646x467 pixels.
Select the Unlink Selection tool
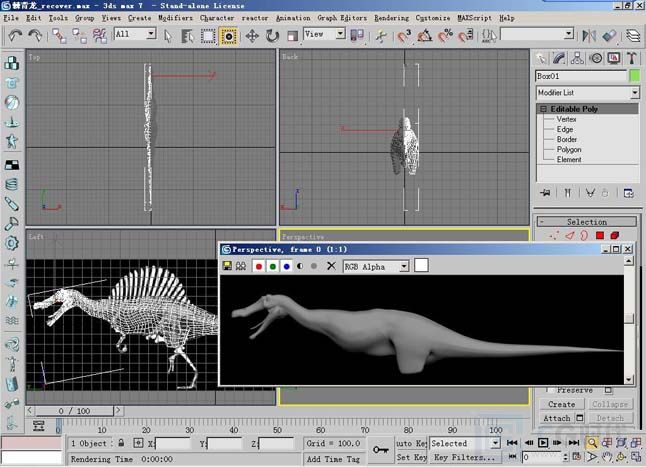79,36
